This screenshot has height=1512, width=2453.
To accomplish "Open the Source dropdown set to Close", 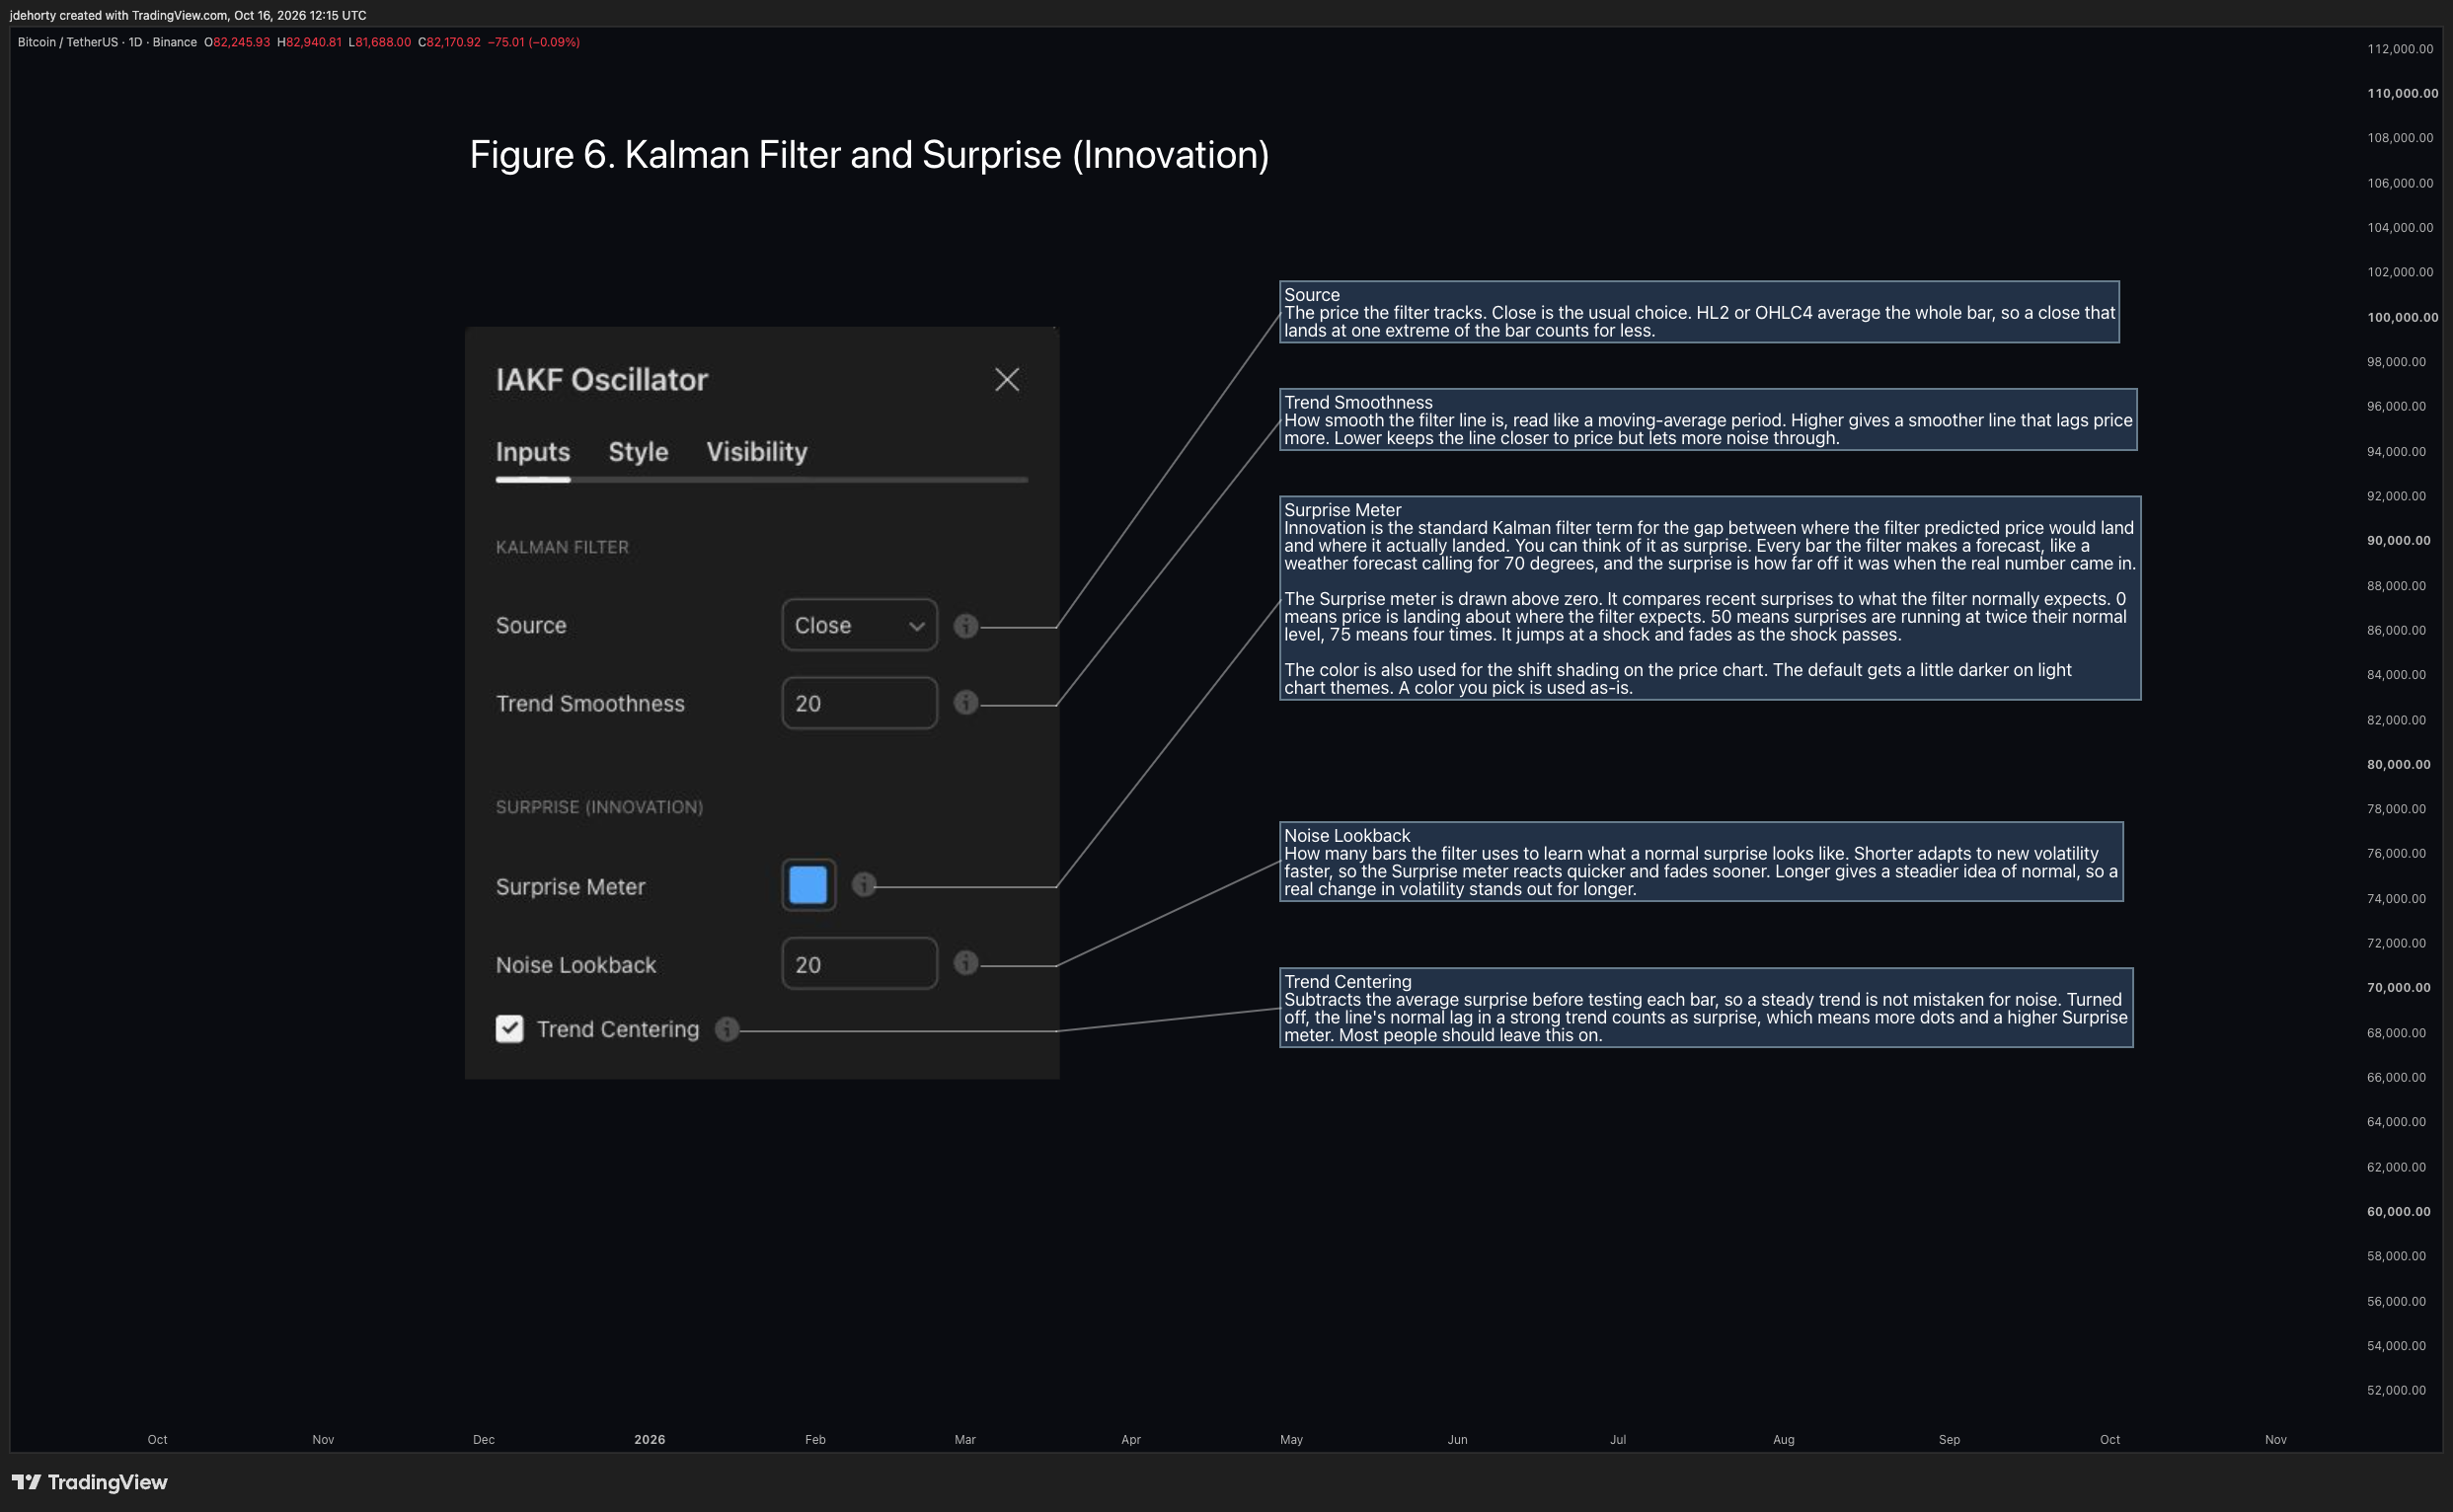I will click(859, 625).
